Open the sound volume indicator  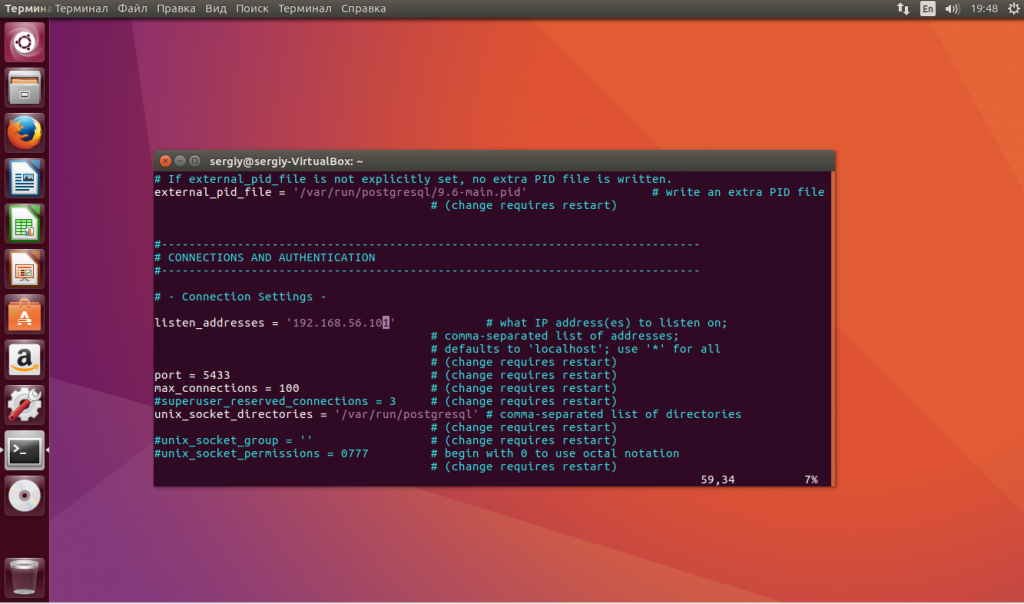pyautogui.click(x=952, y=9)
